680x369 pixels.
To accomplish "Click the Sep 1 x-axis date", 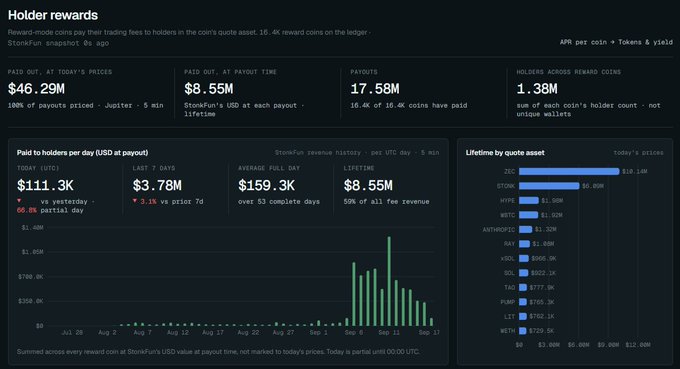I will [319, 333].
